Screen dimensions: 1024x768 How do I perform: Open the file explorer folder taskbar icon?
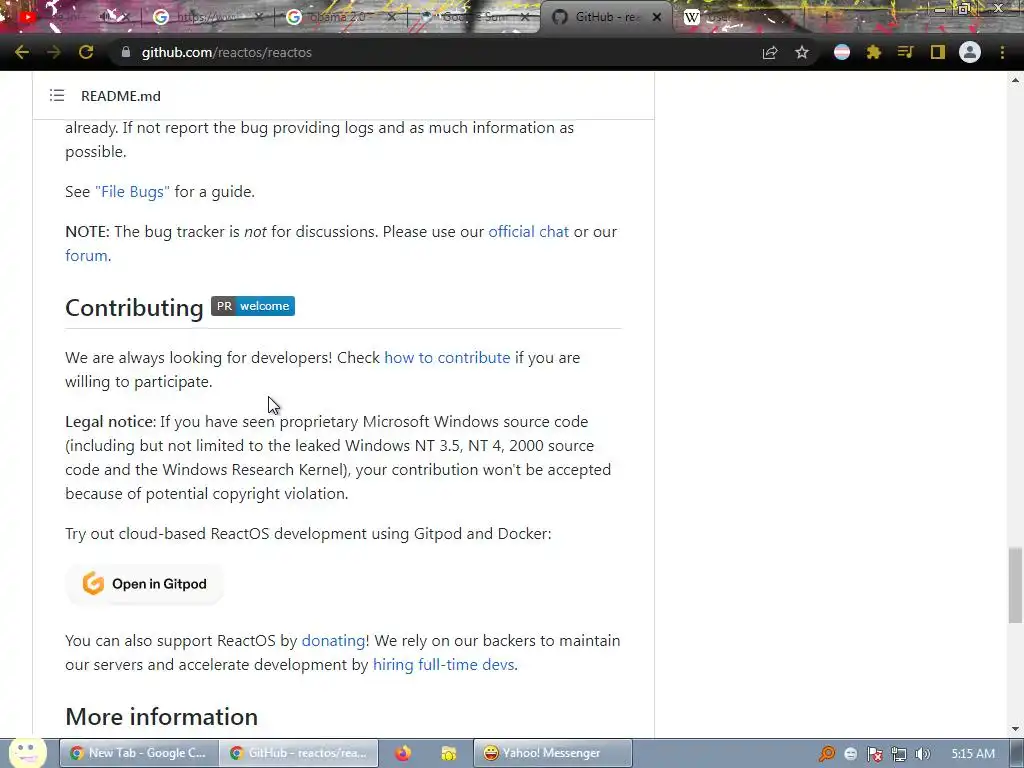(x=449, y=753)
